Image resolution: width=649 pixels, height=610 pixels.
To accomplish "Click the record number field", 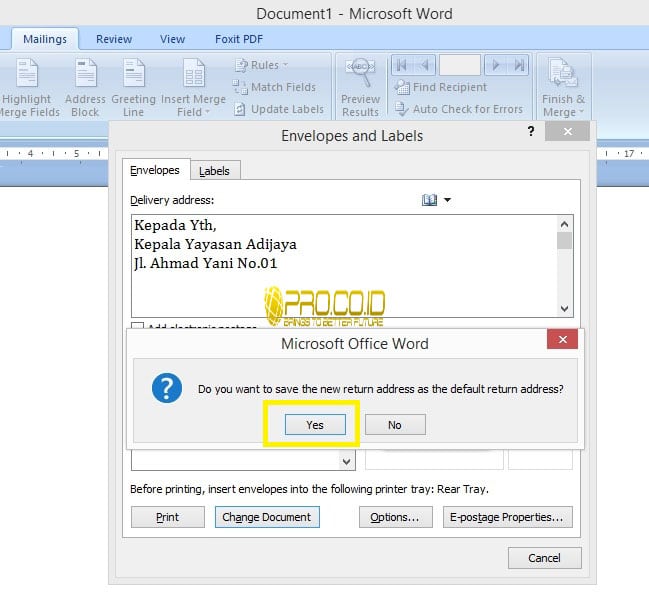I will (x=459, y=65).
